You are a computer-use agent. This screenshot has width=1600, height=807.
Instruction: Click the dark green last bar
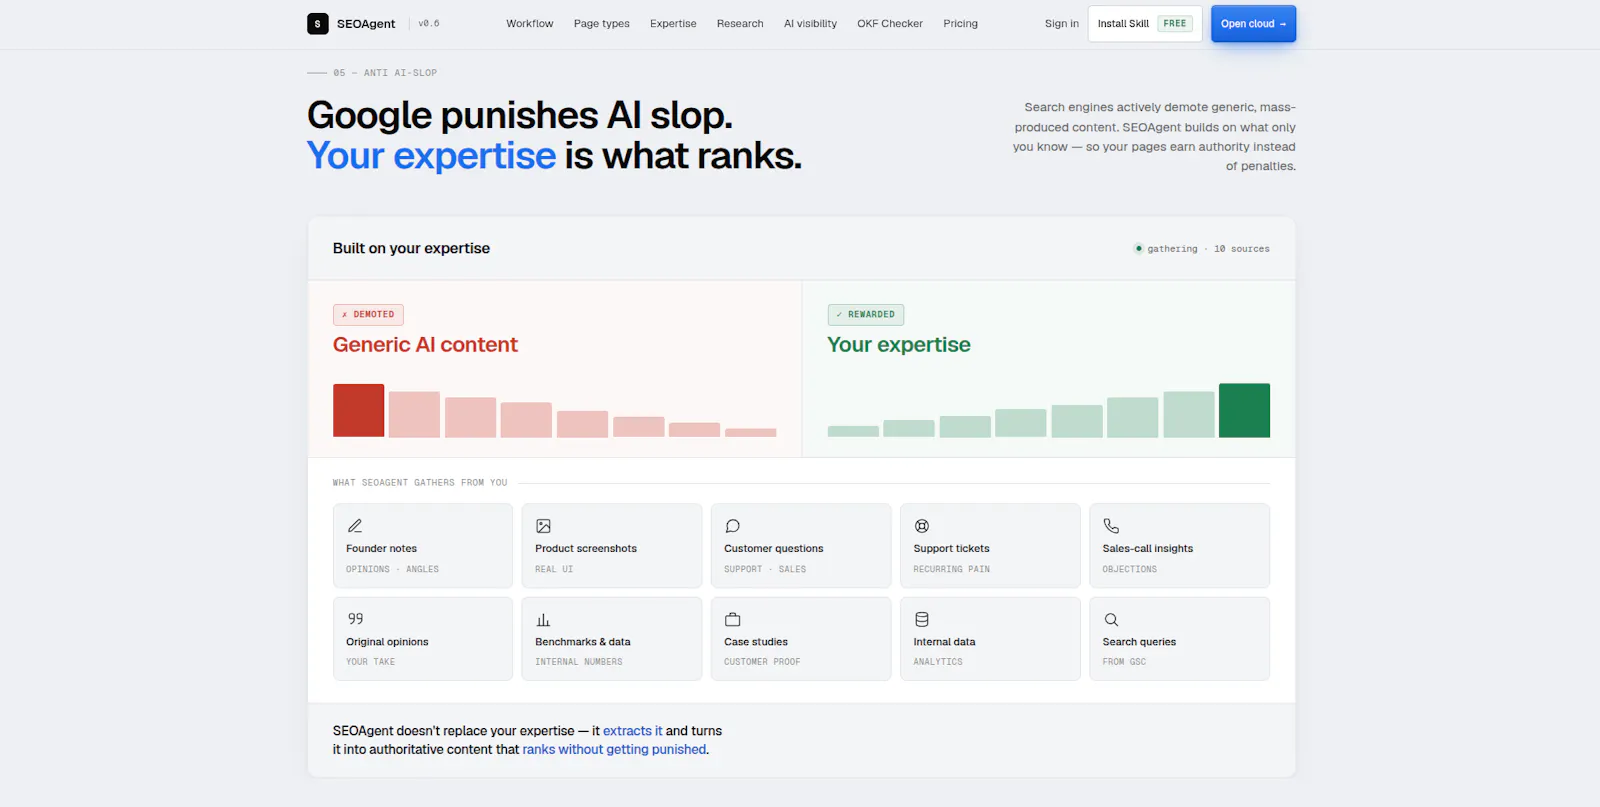[x=1244, y=410]
